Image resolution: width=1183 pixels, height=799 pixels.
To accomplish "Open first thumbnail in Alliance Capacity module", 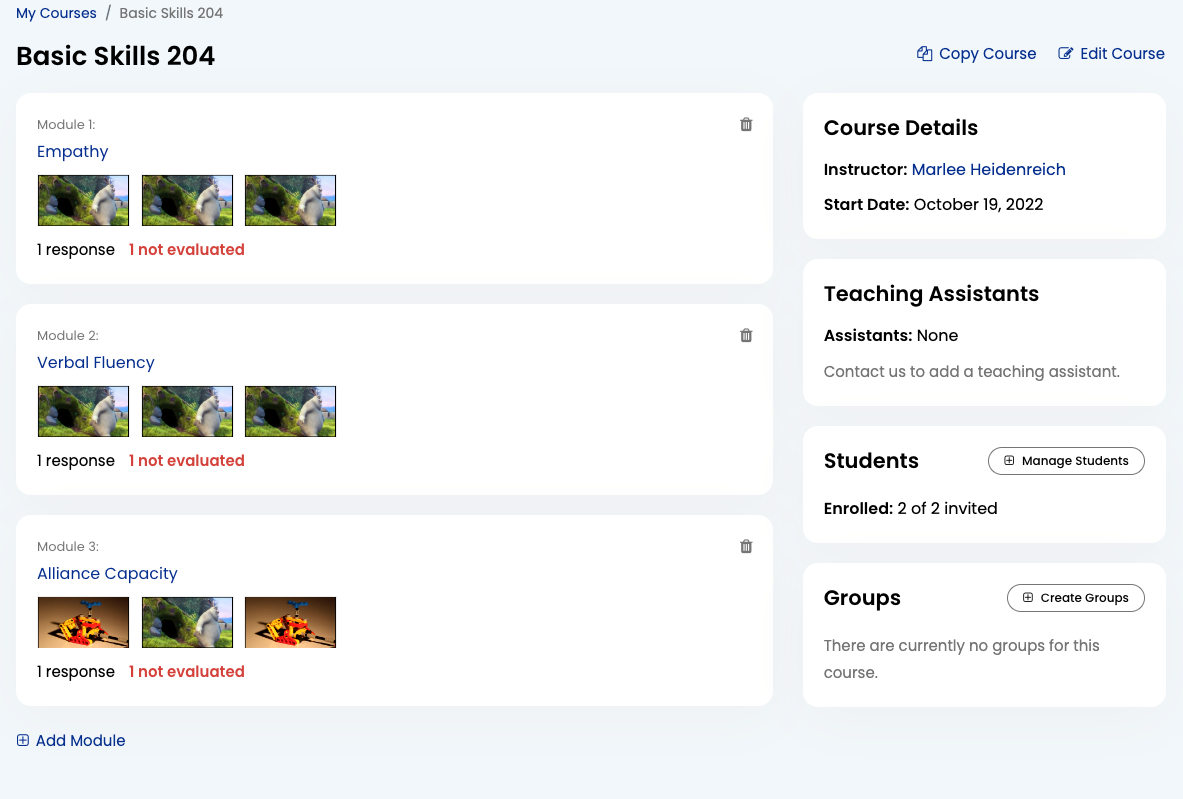I will coord(84,622).
